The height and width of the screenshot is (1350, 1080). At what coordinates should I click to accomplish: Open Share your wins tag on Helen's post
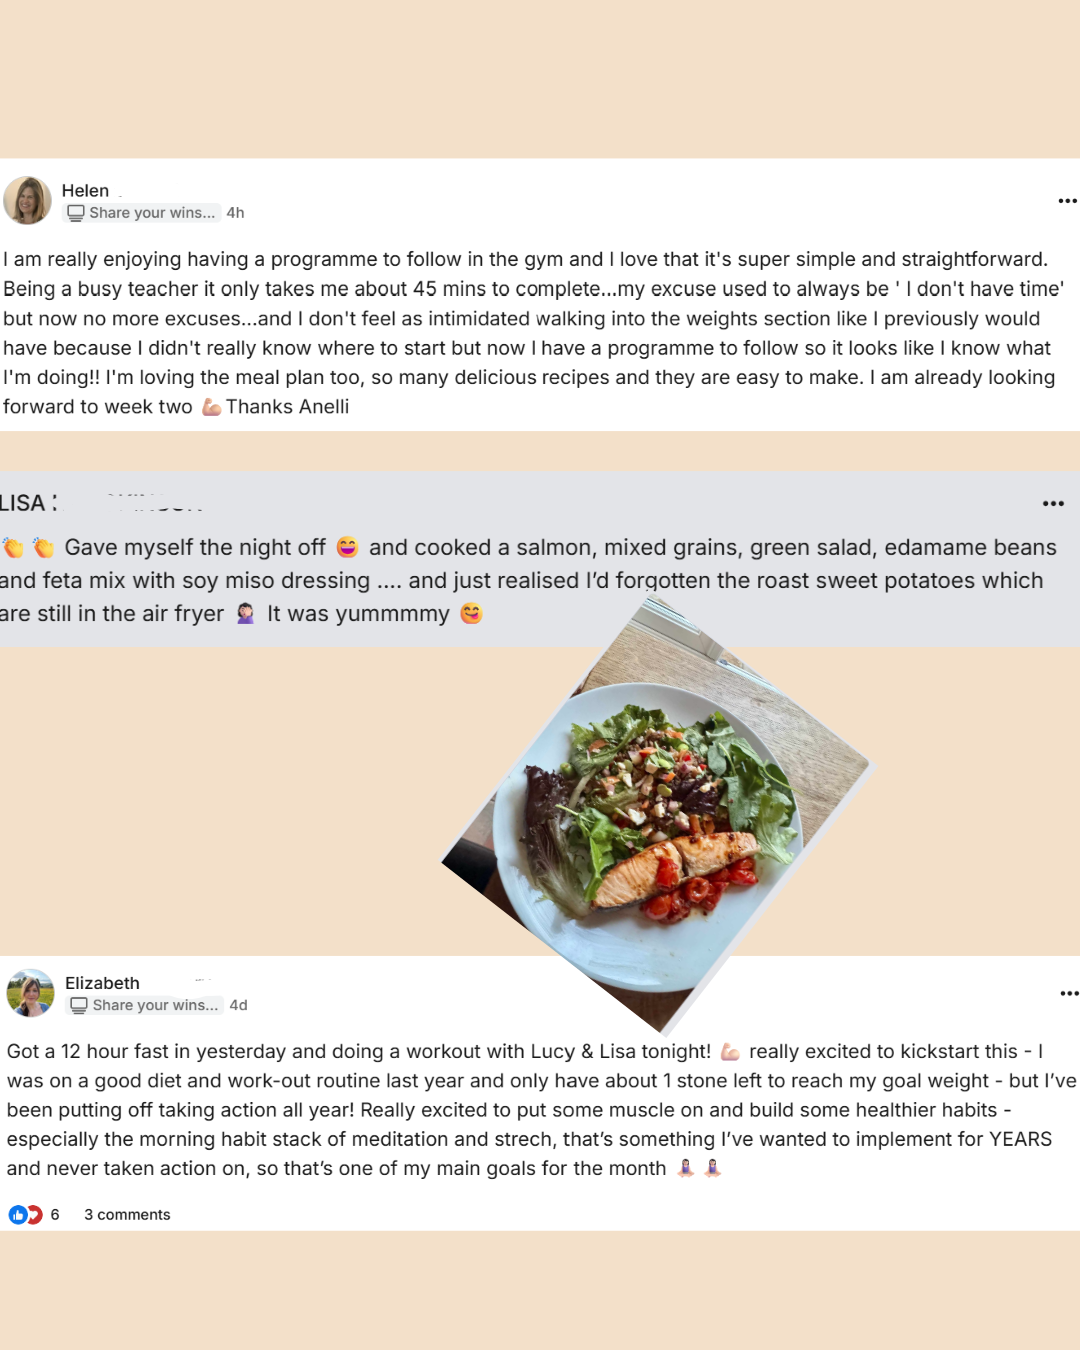pyautogui.click(x=143, y=213)
